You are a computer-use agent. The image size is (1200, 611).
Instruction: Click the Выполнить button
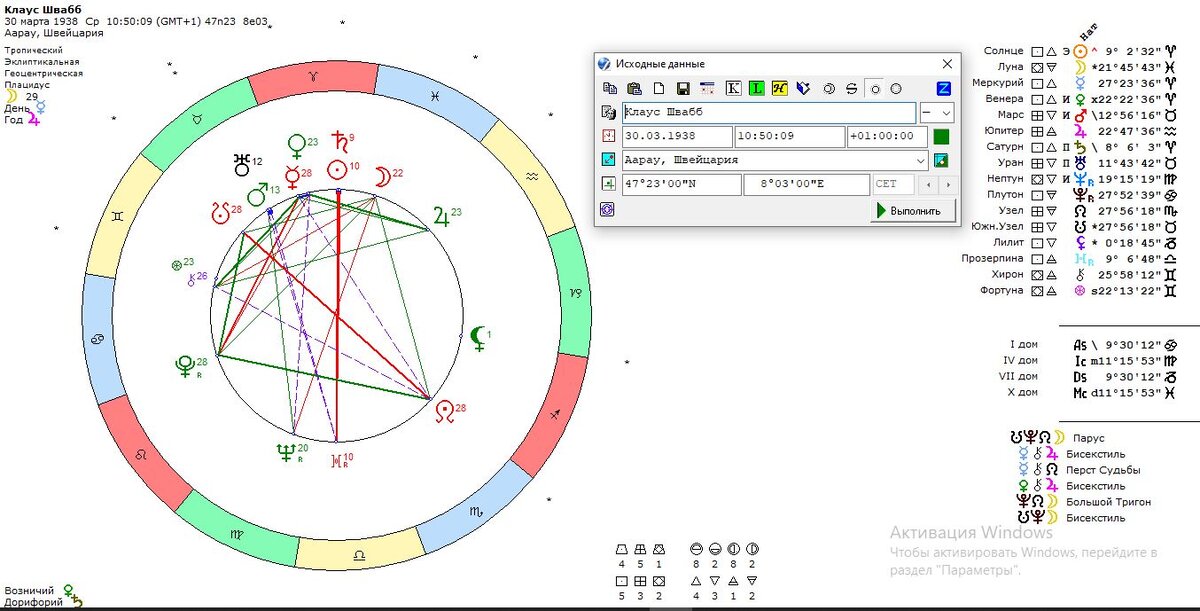click(913, 211)
